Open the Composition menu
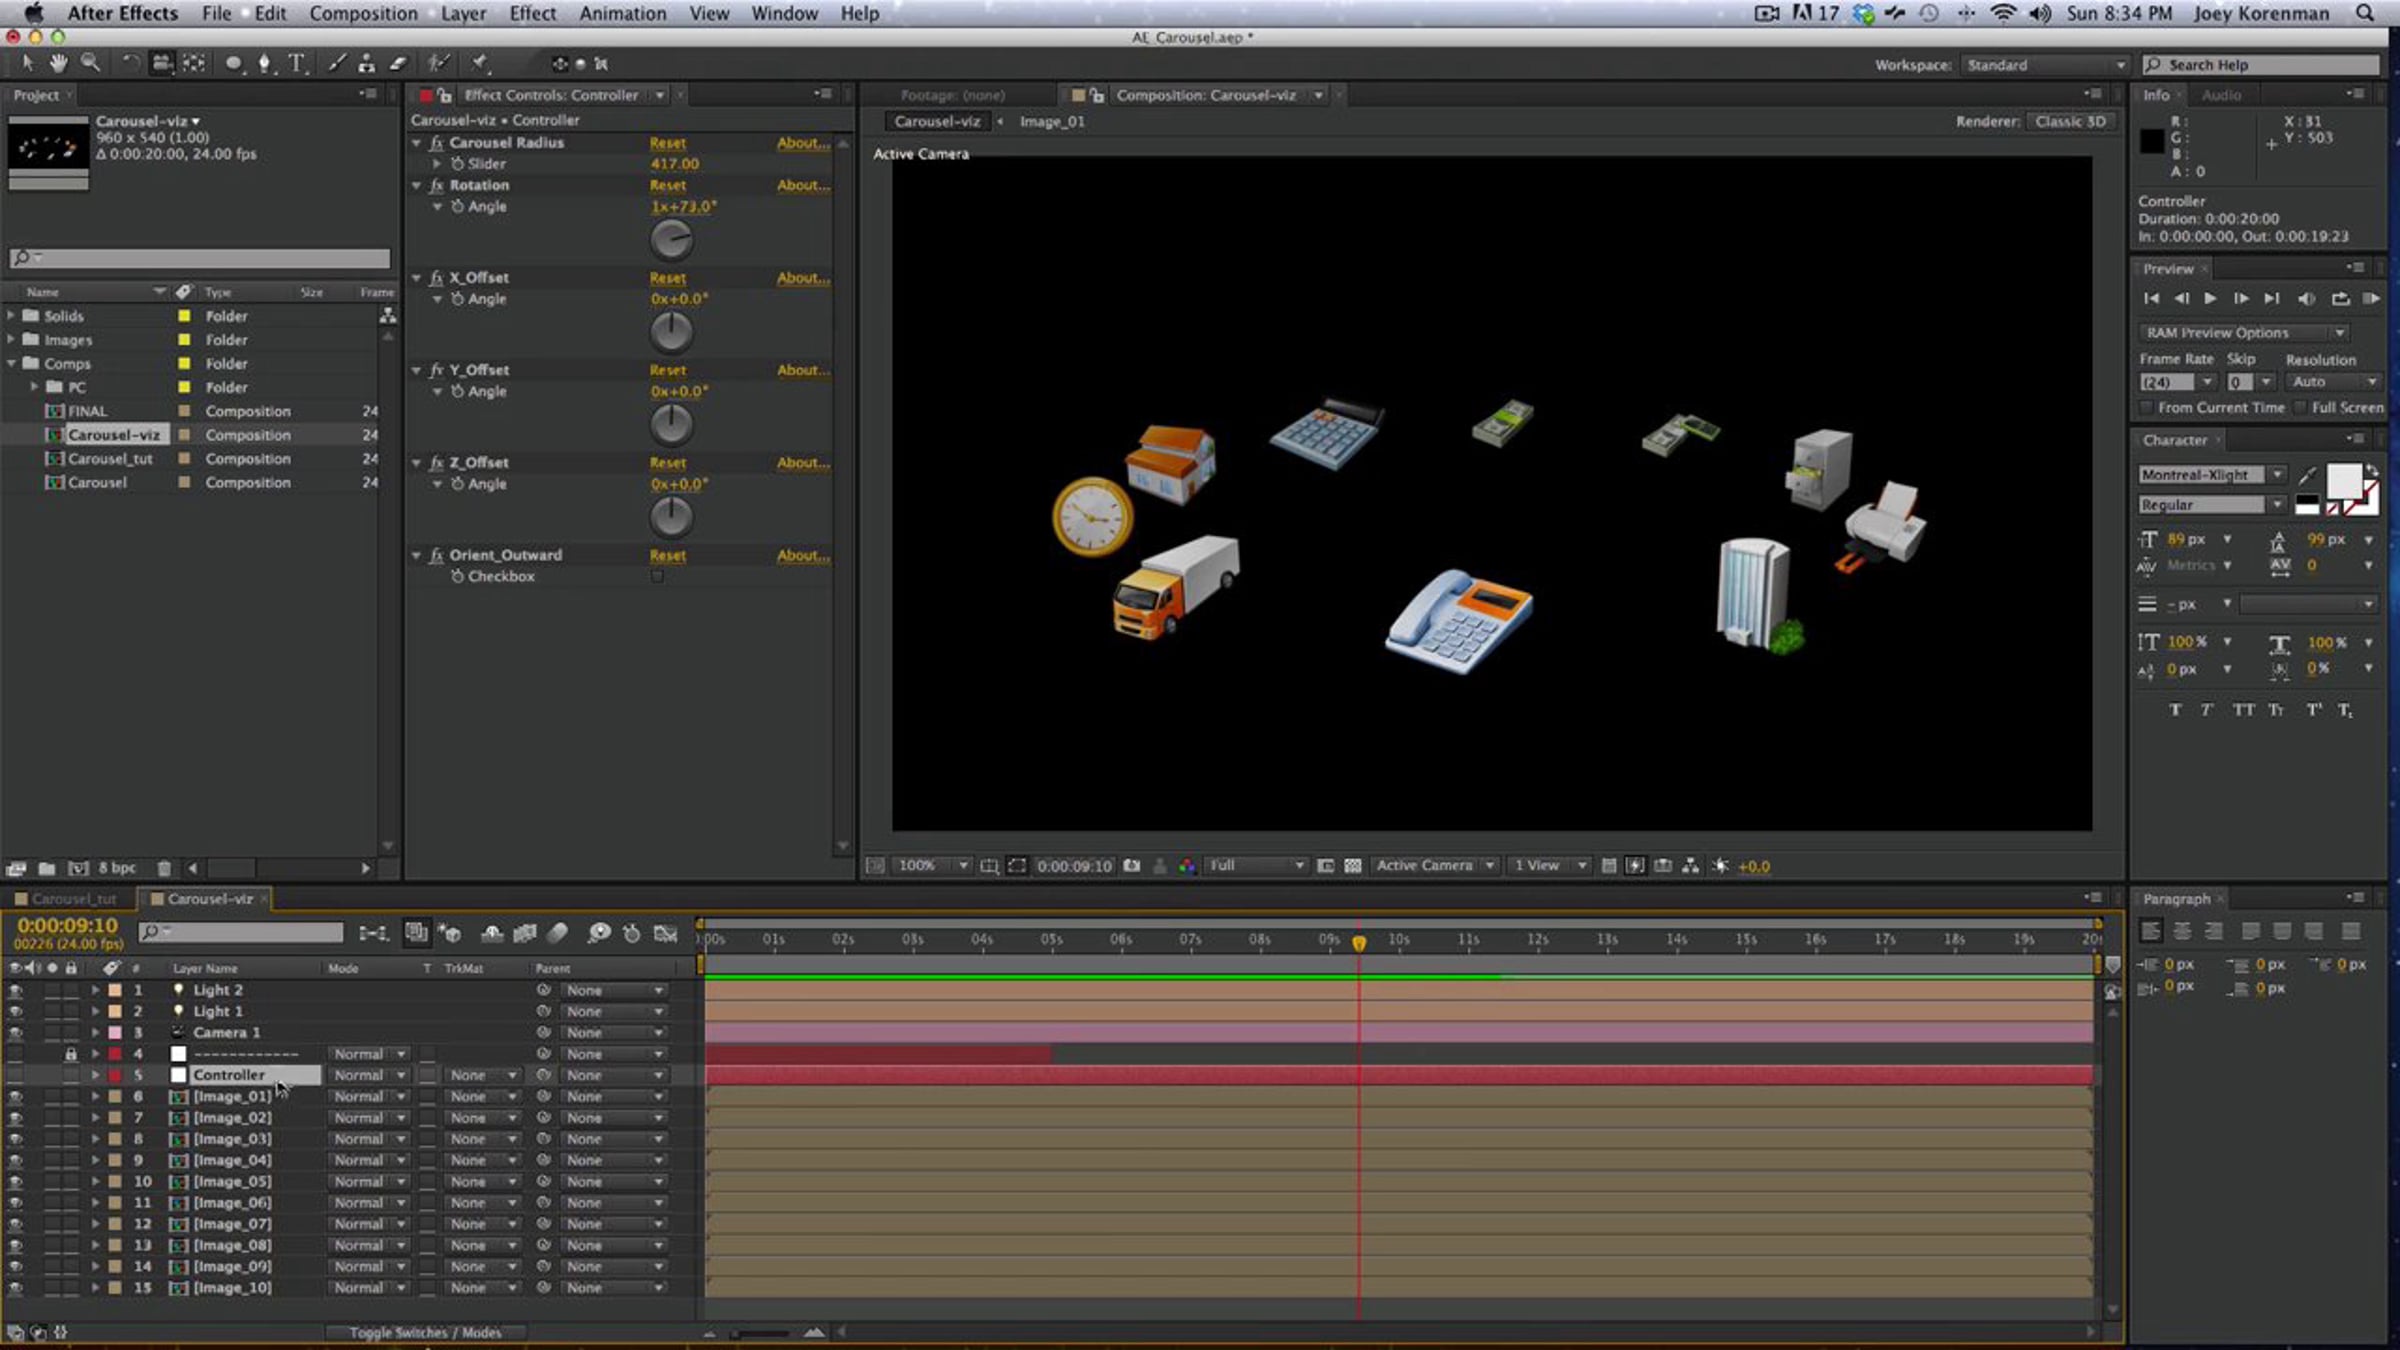Viewport: 2400px width, 1350px height. tap(363, 13)
